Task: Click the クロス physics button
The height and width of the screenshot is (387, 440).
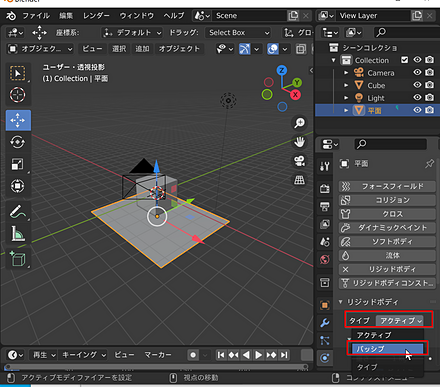Action: click(387, 214)
